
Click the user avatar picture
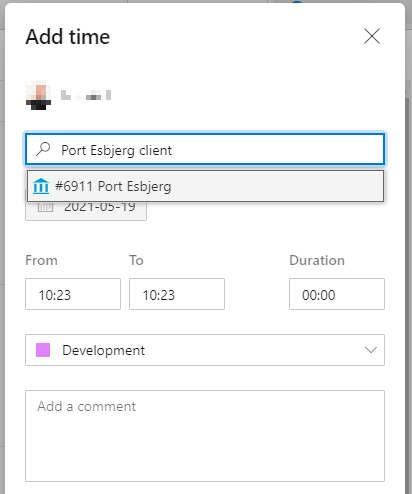pos(39,95)
